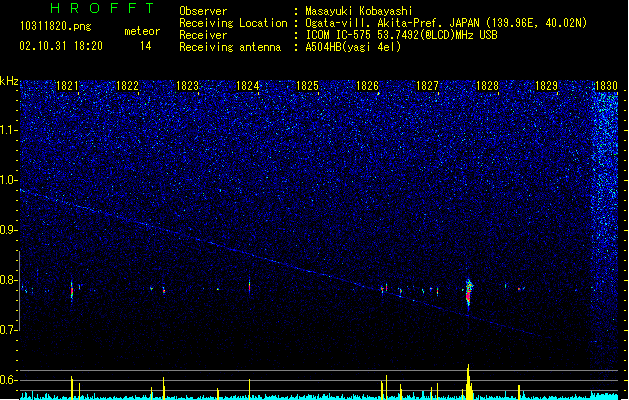This screenshot has width=629, height=400.
Task: Click the 'Observer' field label
Action: click(x=203, y=11)
